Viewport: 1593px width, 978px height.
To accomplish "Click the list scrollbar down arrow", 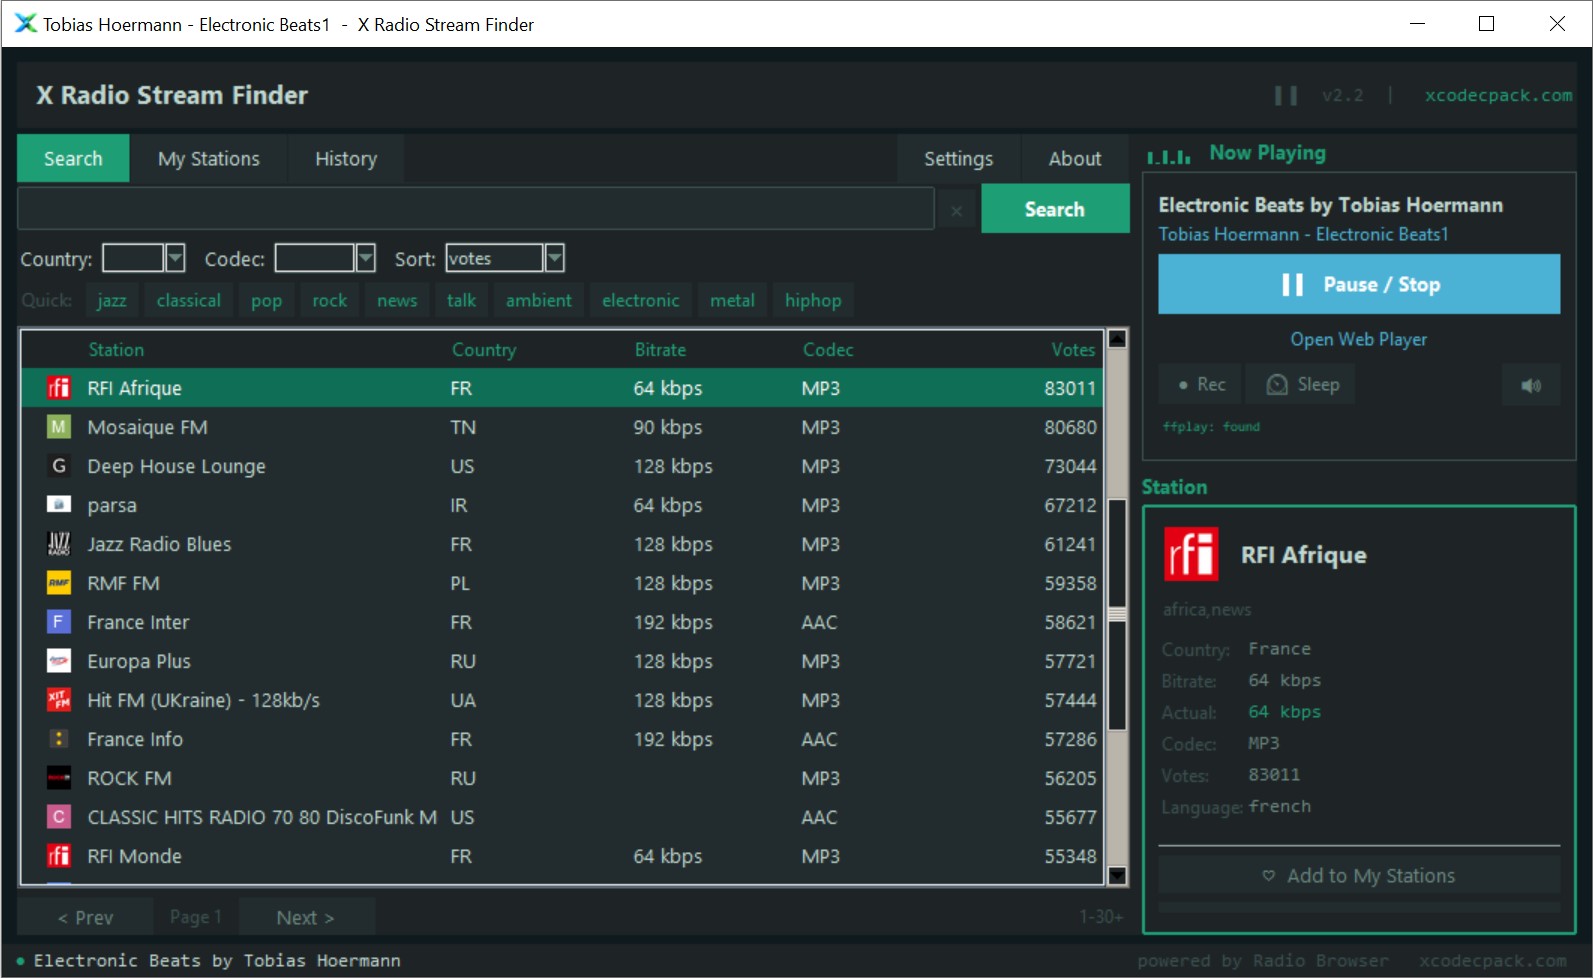I will tap(1118, 875).
